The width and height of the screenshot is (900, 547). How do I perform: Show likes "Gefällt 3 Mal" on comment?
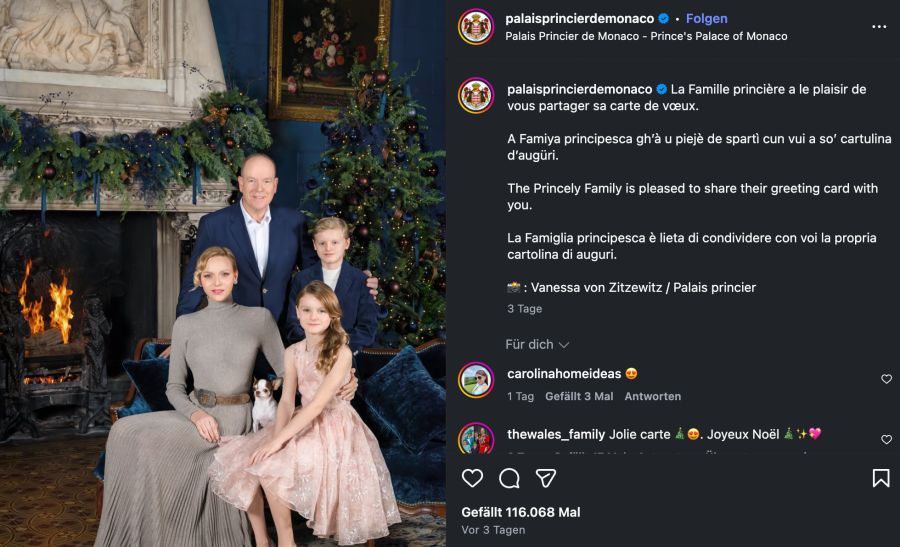coord(579,396)
